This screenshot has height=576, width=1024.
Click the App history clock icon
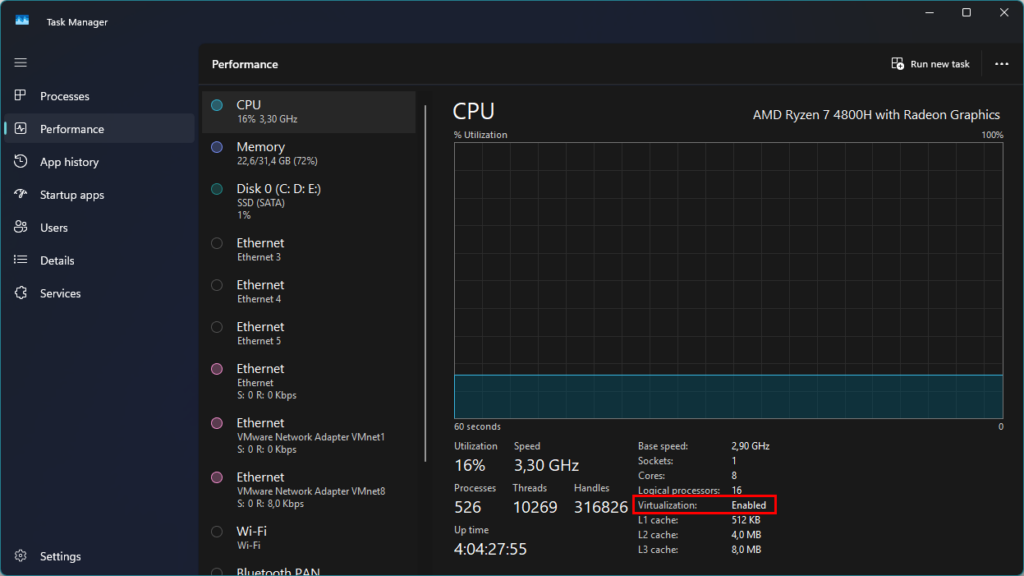click(x=21, y=161)
